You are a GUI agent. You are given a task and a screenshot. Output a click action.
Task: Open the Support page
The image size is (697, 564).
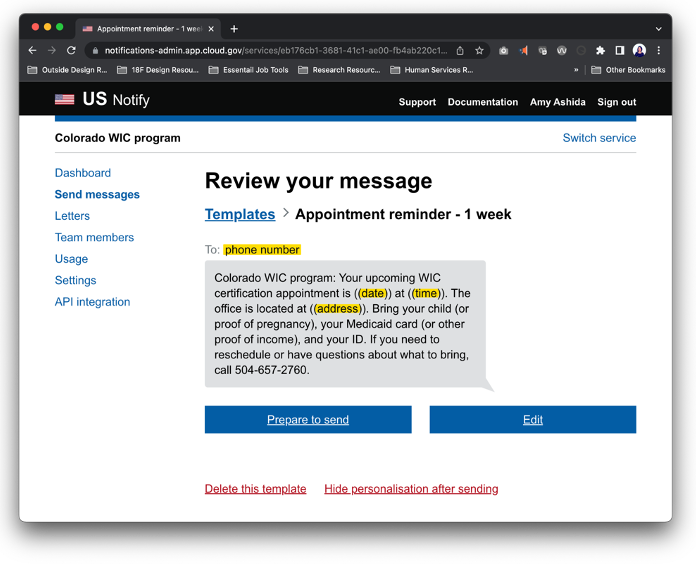pyautogui.click(x=417, y=102)
